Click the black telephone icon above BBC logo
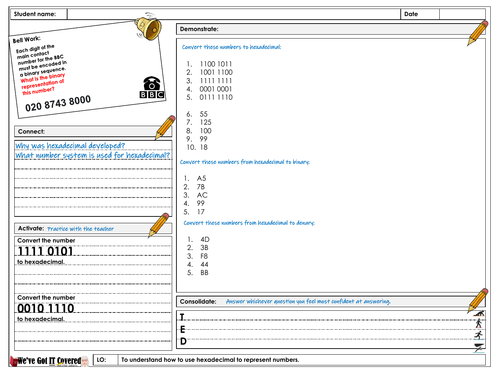 click(x=151, y=83)
